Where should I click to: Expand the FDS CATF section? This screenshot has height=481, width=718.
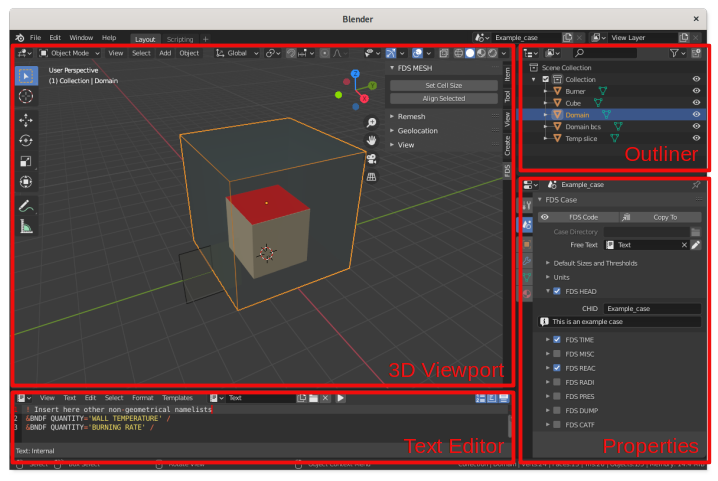548,425
